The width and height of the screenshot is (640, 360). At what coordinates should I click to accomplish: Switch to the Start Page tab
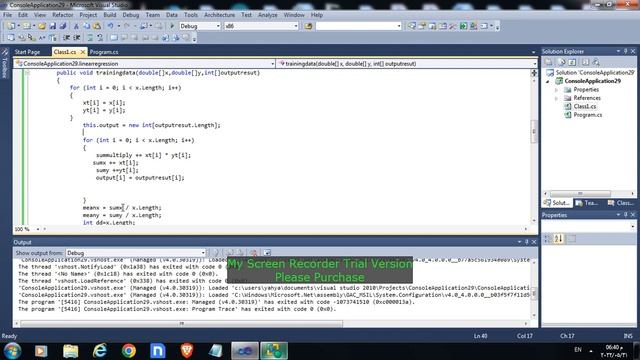coord(27,52)
